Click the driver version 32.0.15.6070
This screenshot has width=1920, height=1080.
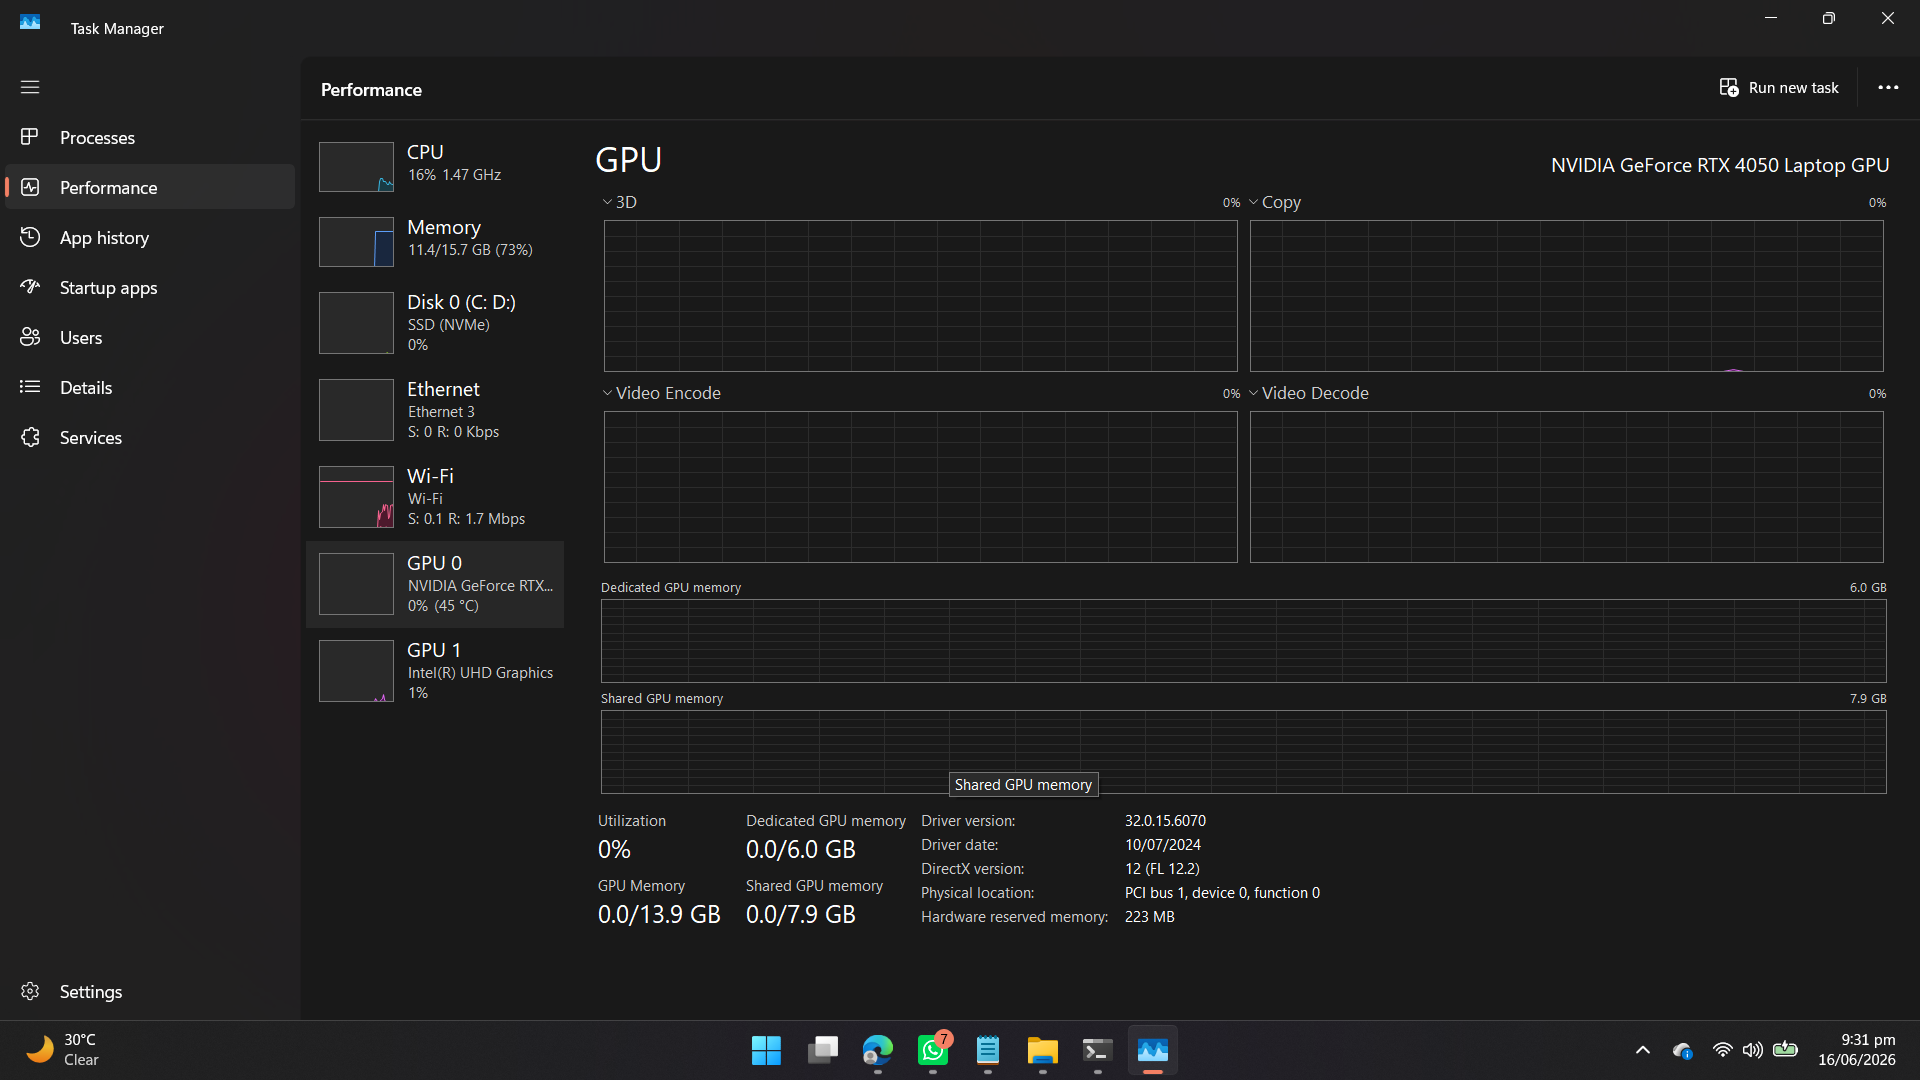[x=1165, y=821]
